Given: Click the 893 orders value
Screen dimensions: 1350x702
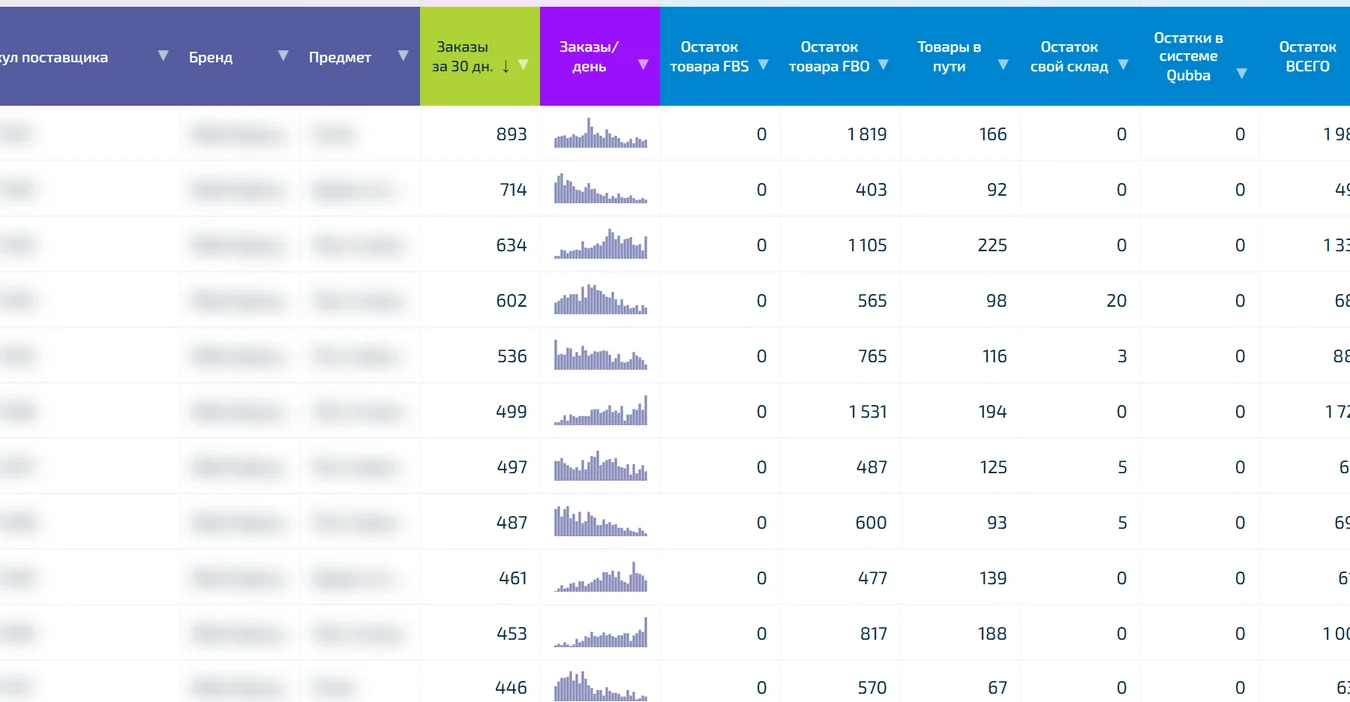Looking at the screenshot, I should click(511, 134).
